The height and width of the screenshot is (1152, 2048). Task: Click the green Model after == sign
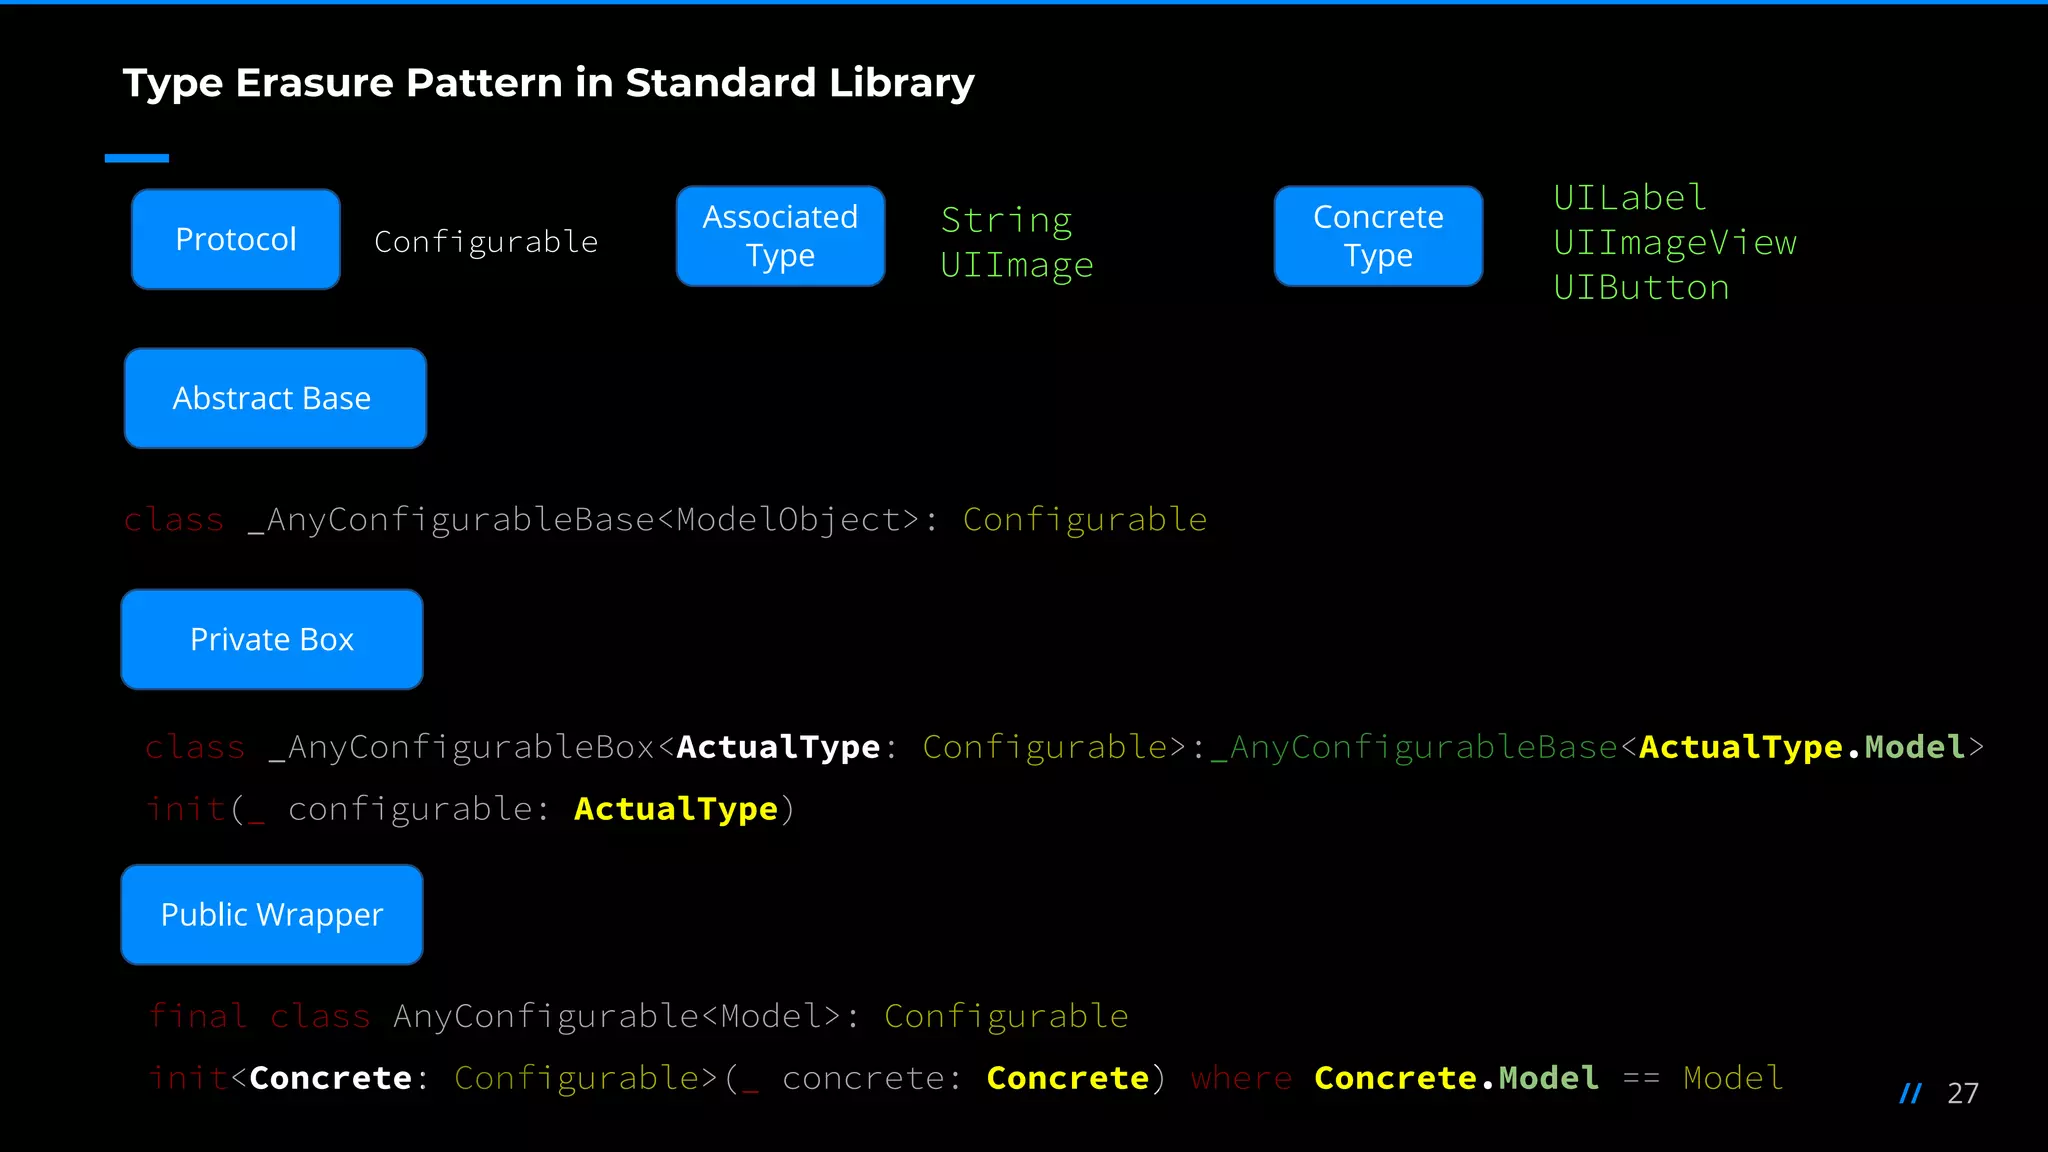[x=1733, y=1078]
